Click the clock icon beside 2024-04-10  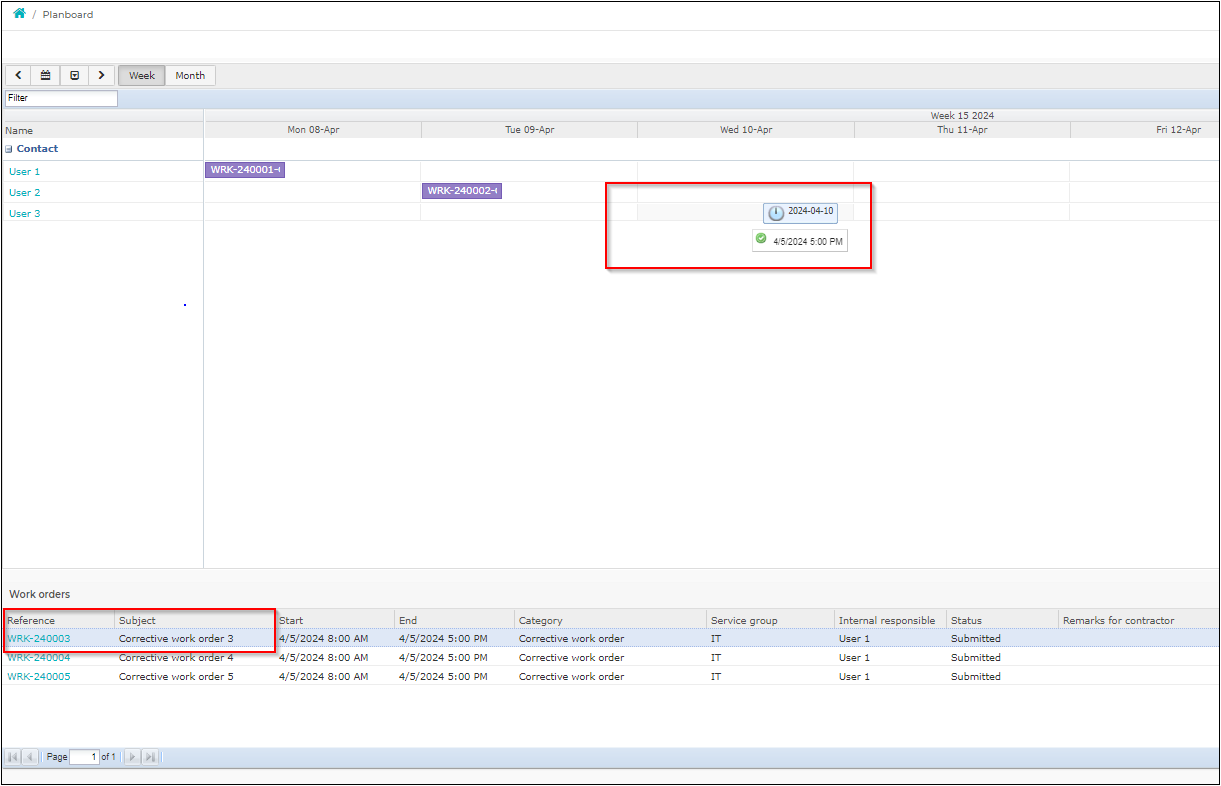(x=776, y=213)
